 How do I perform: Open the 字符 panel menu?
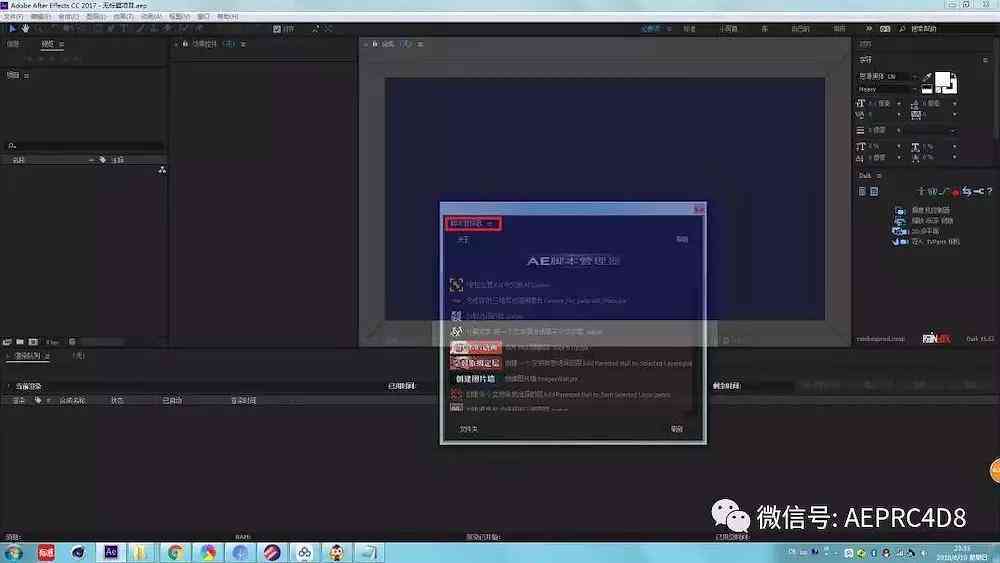[985, 60]
